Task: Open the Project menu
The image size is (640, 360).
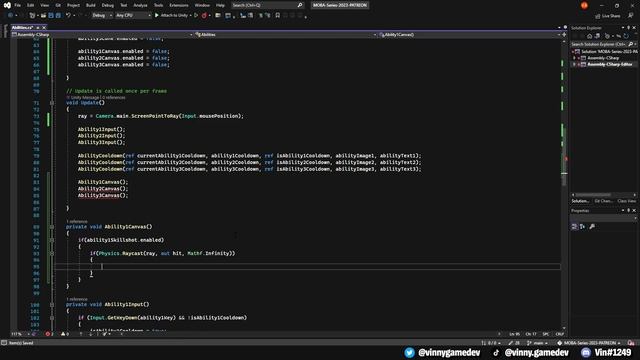Action: (x=73, y=5)
